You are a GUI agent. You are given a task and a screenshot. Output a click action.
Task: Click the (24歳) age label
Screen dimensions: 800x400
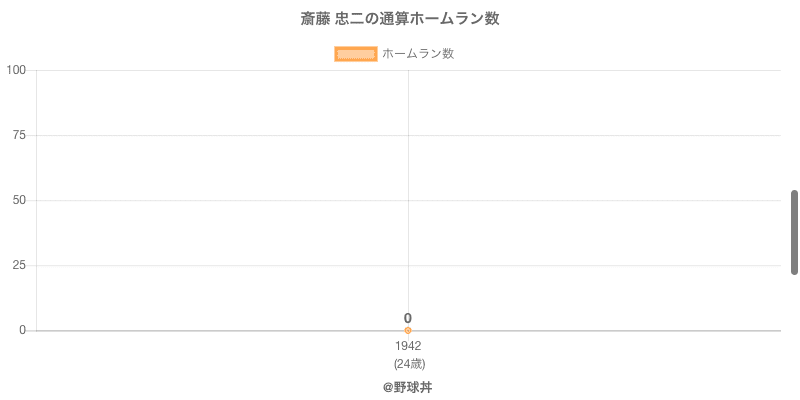click(x=408, y=363)
